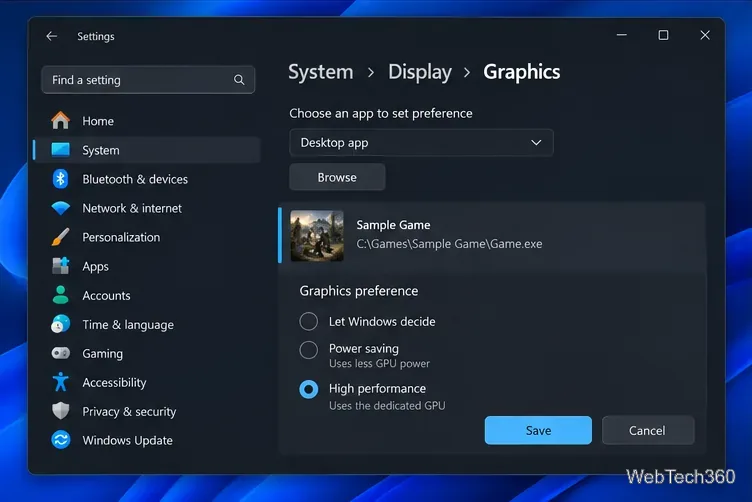
Task: Click the Browse button
Action: tap(337, 177)
